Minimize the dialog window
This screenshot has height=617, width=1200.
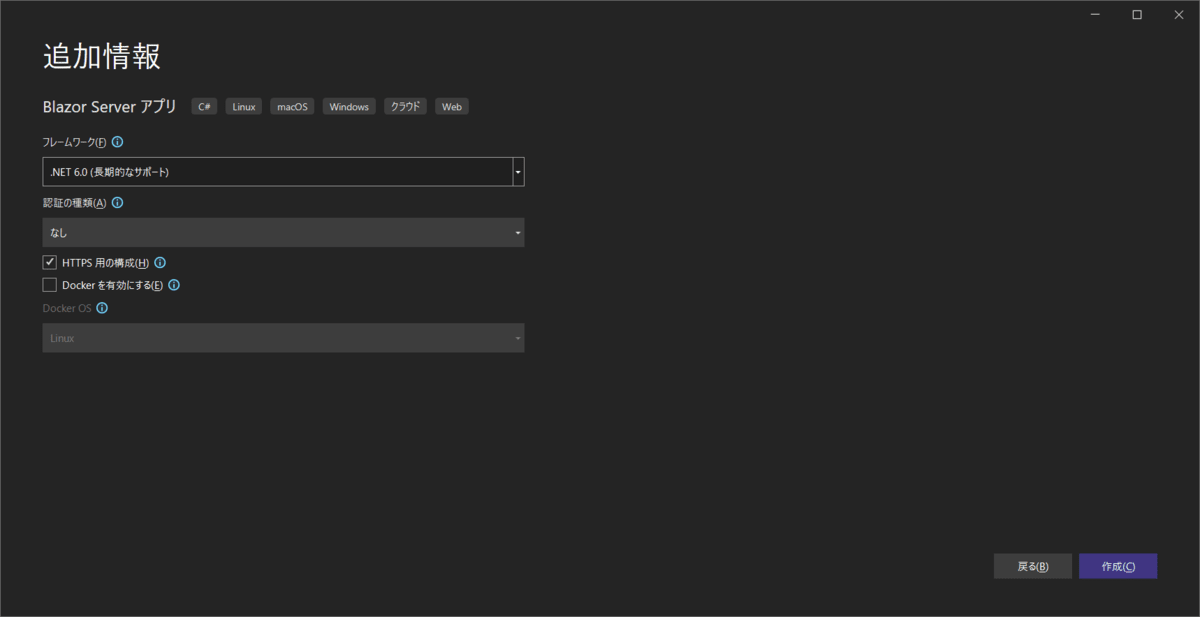(x=1097, y=15)
